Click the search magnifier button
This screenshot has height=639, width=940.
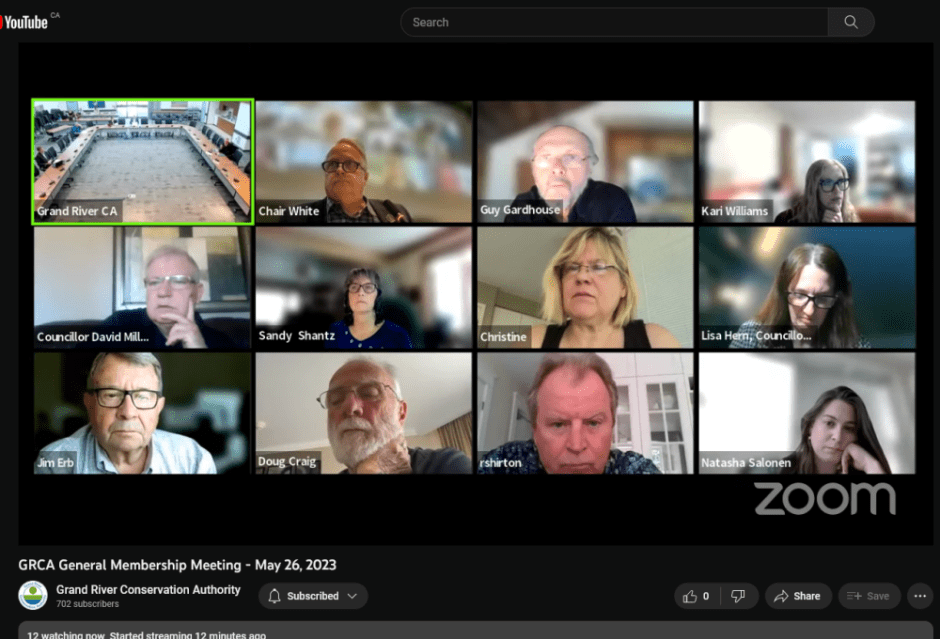pos(851,22)
